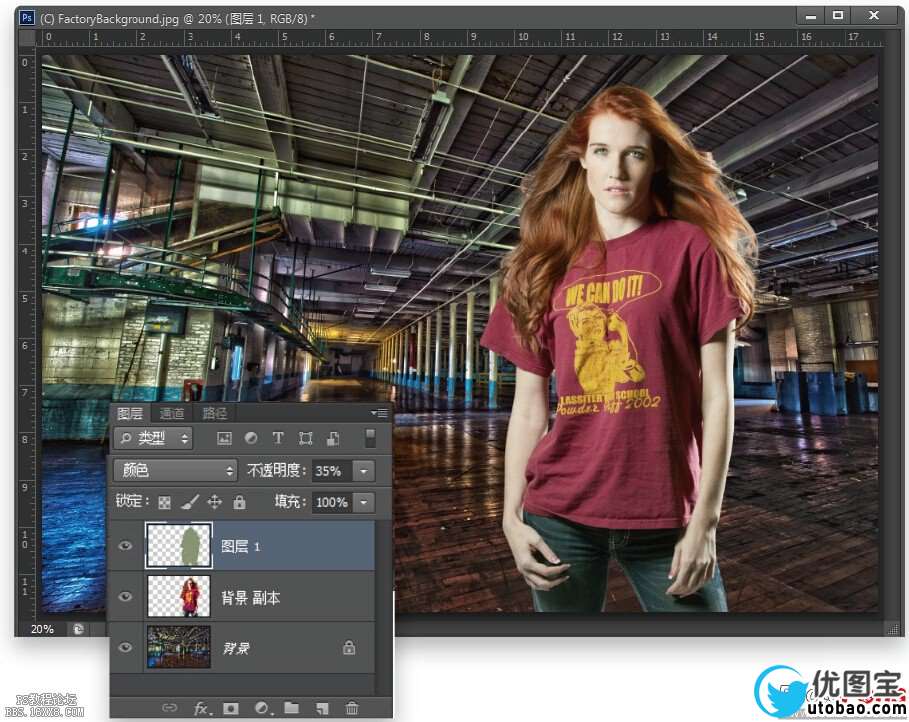The width and height of the screenshot is (909, 722).
Task: Create a new layer group
Action: [292, 708]
